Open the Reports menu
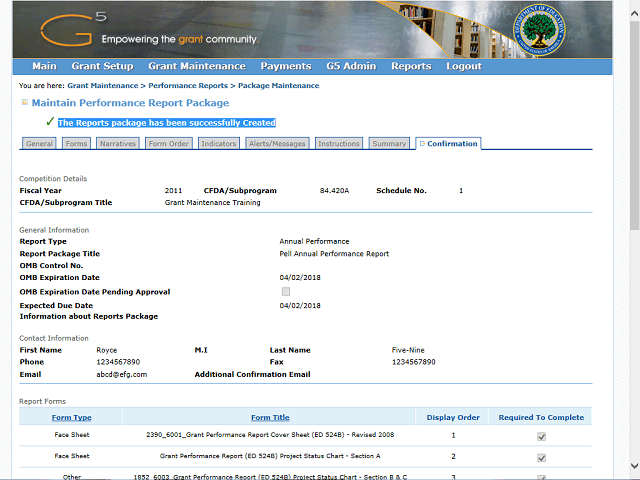The width and height of the screenshot is (640, 480). (x=411, y=66)
